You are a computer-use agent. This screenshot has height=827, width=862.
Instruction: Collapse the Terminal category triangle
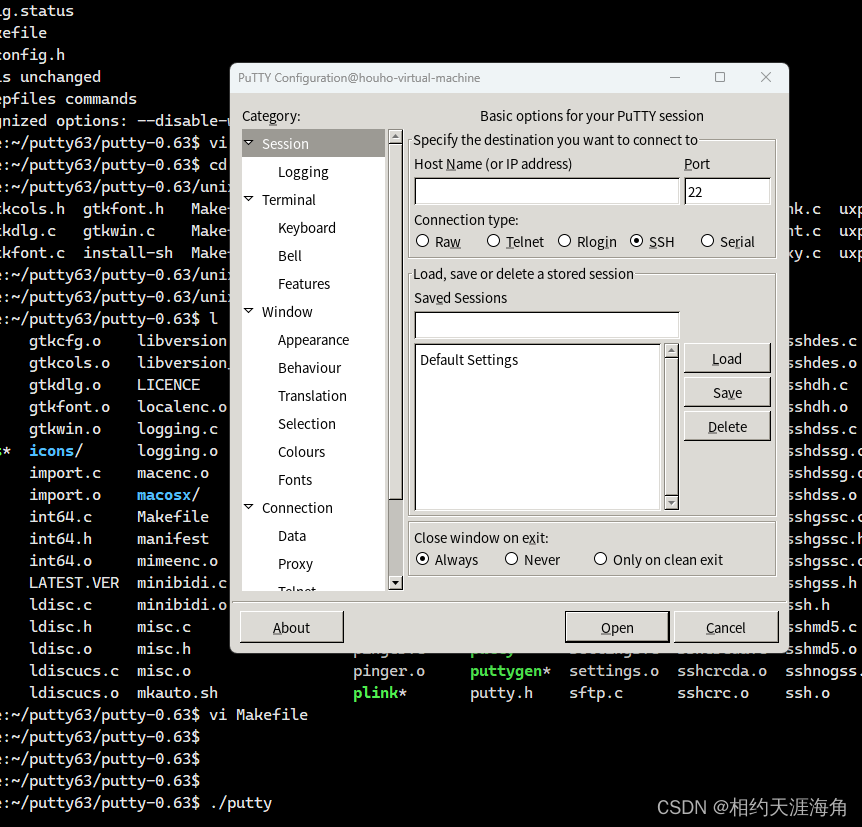(x=249, y=199)
